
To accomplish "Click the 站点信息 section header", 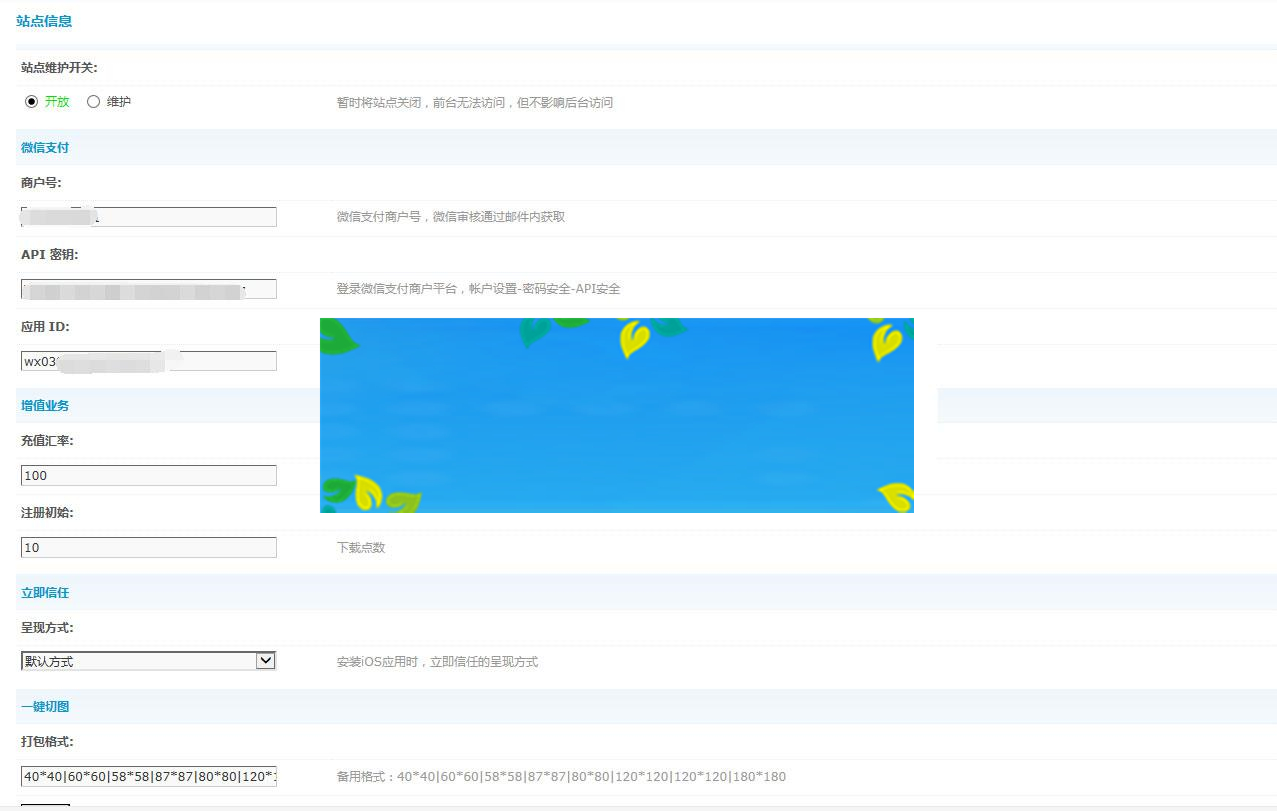I will click(44, 20).
